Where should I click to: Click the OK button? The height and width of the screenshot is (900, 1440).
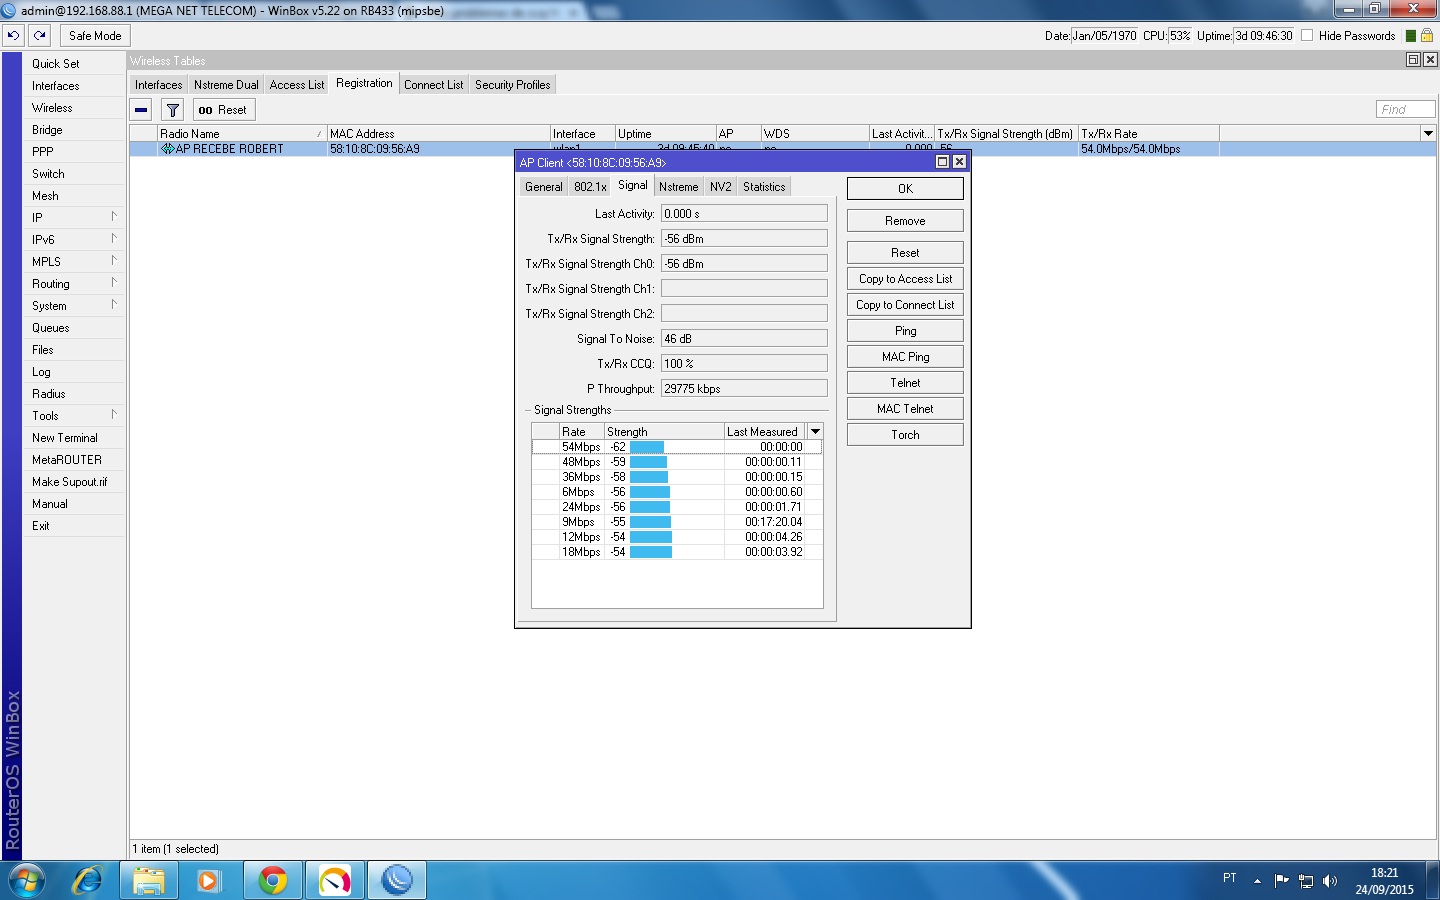pyautogui.click(x=905, y=188)
